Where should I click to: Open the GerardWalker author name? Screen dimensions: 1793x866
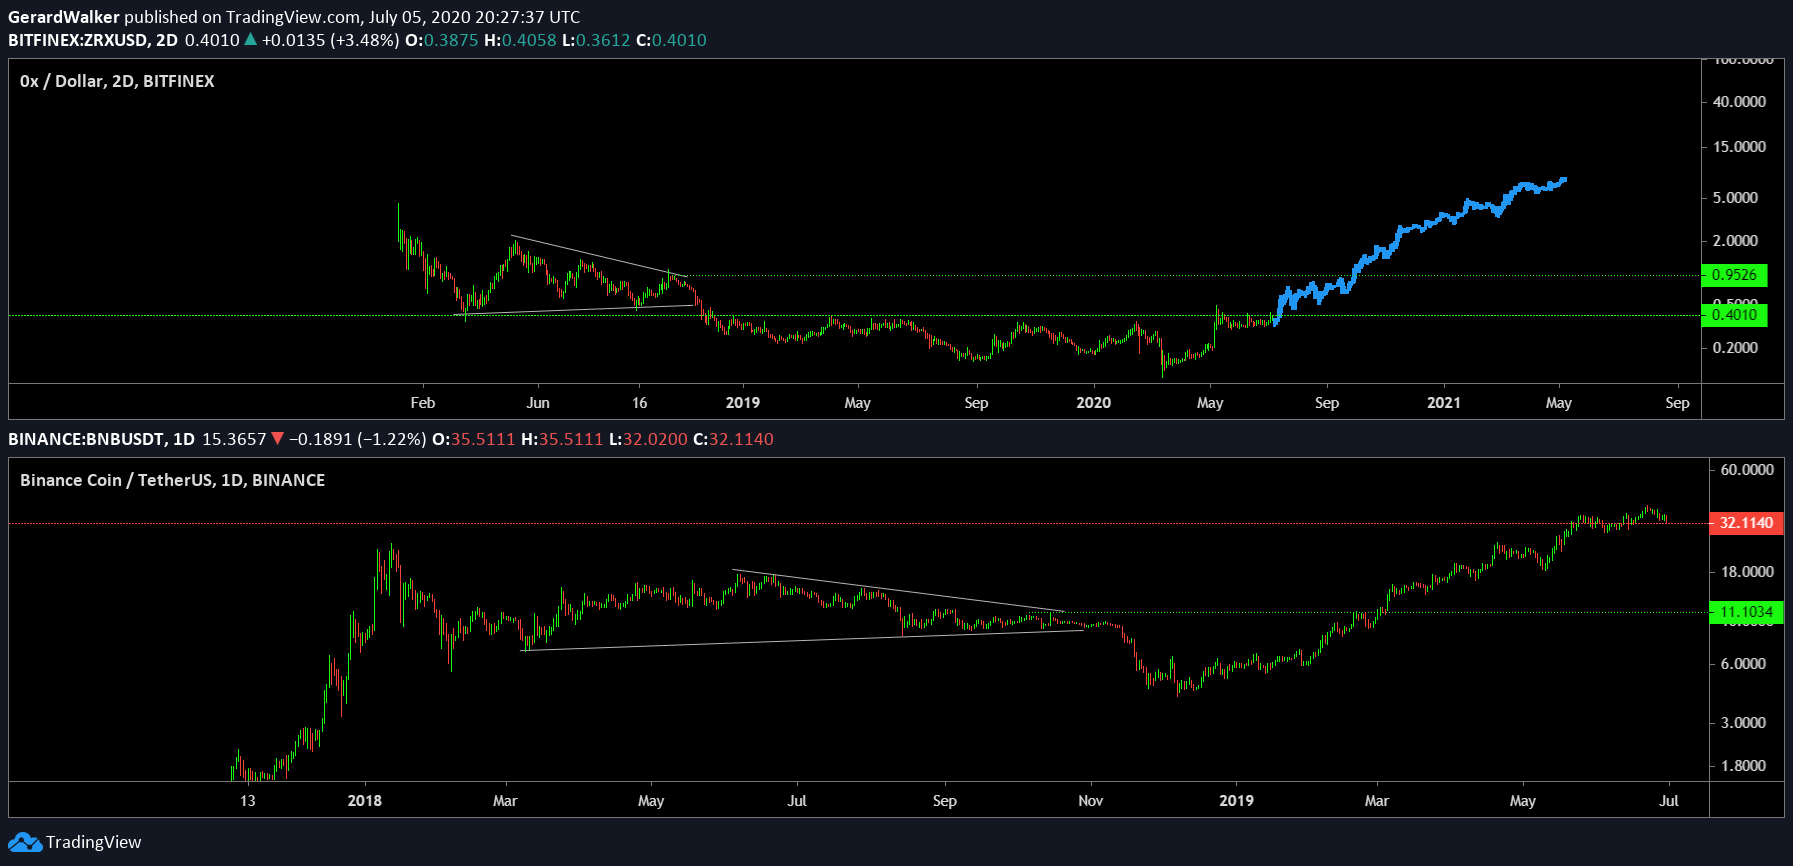[x=64, y=17]
